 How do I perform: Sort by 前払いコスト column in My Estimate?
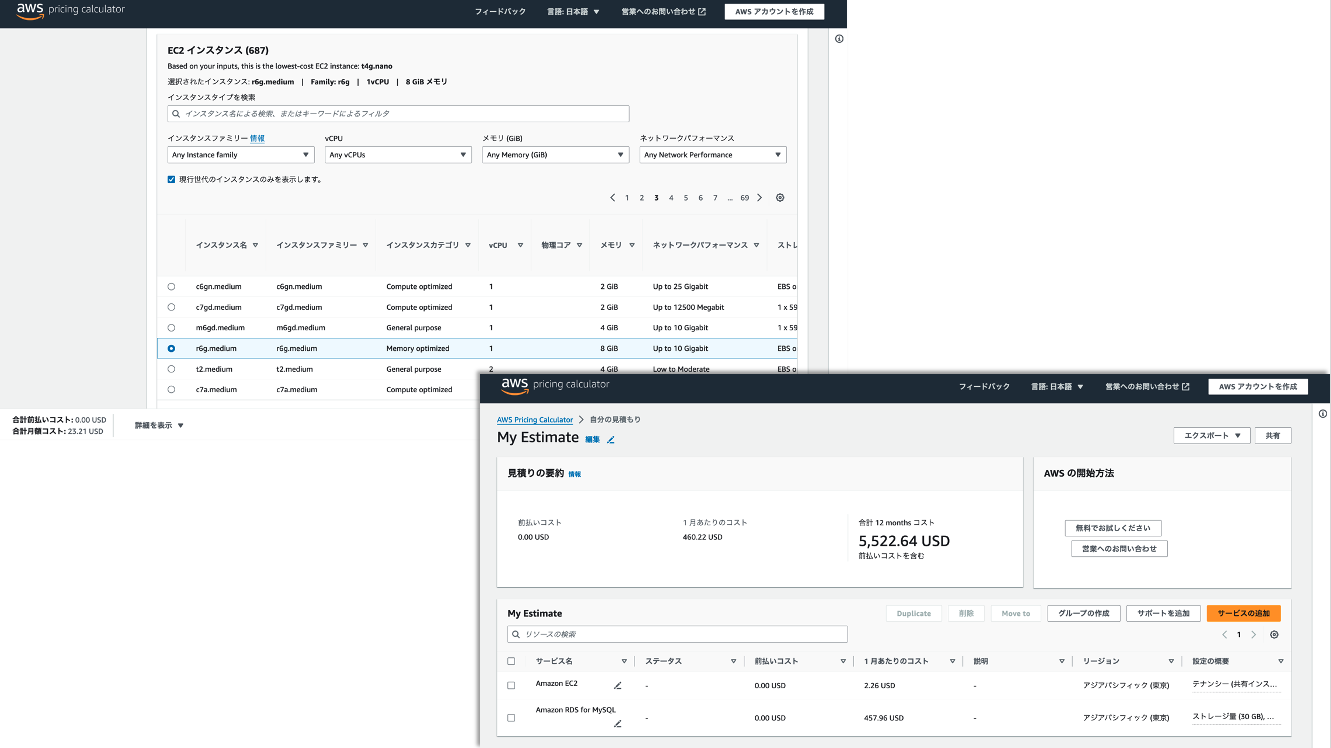[x=843, y=661]
